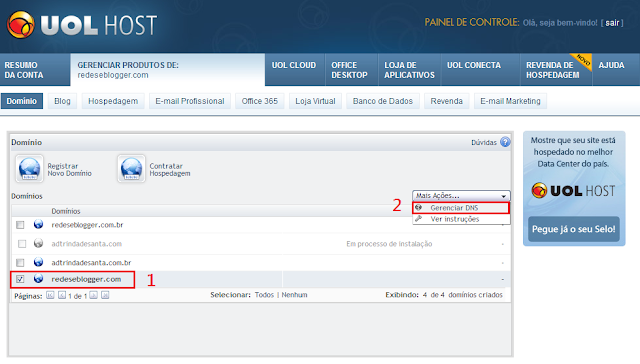This screenshot has height=364, width=640.
Task: Switch to the E-mail Profissional tab
Action: pos(190,101)
